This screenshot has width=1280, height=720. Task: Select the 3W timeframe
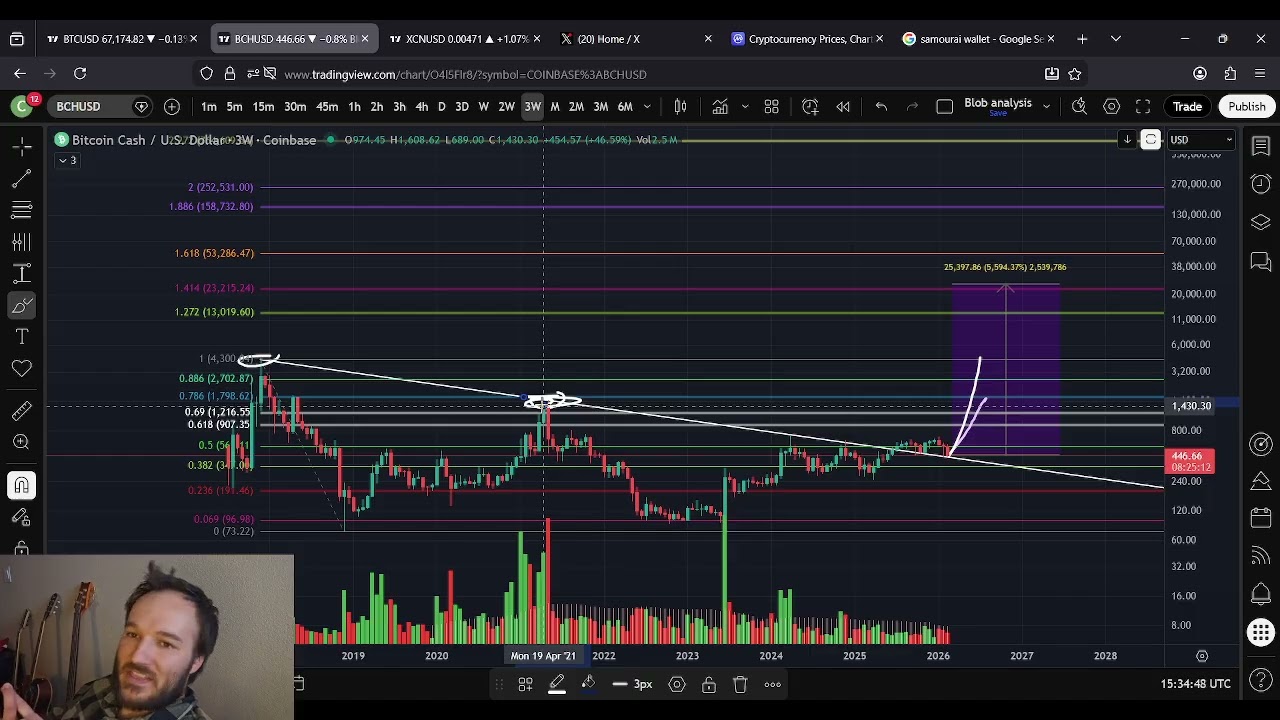pyautogui.click(x=532, y=106)
